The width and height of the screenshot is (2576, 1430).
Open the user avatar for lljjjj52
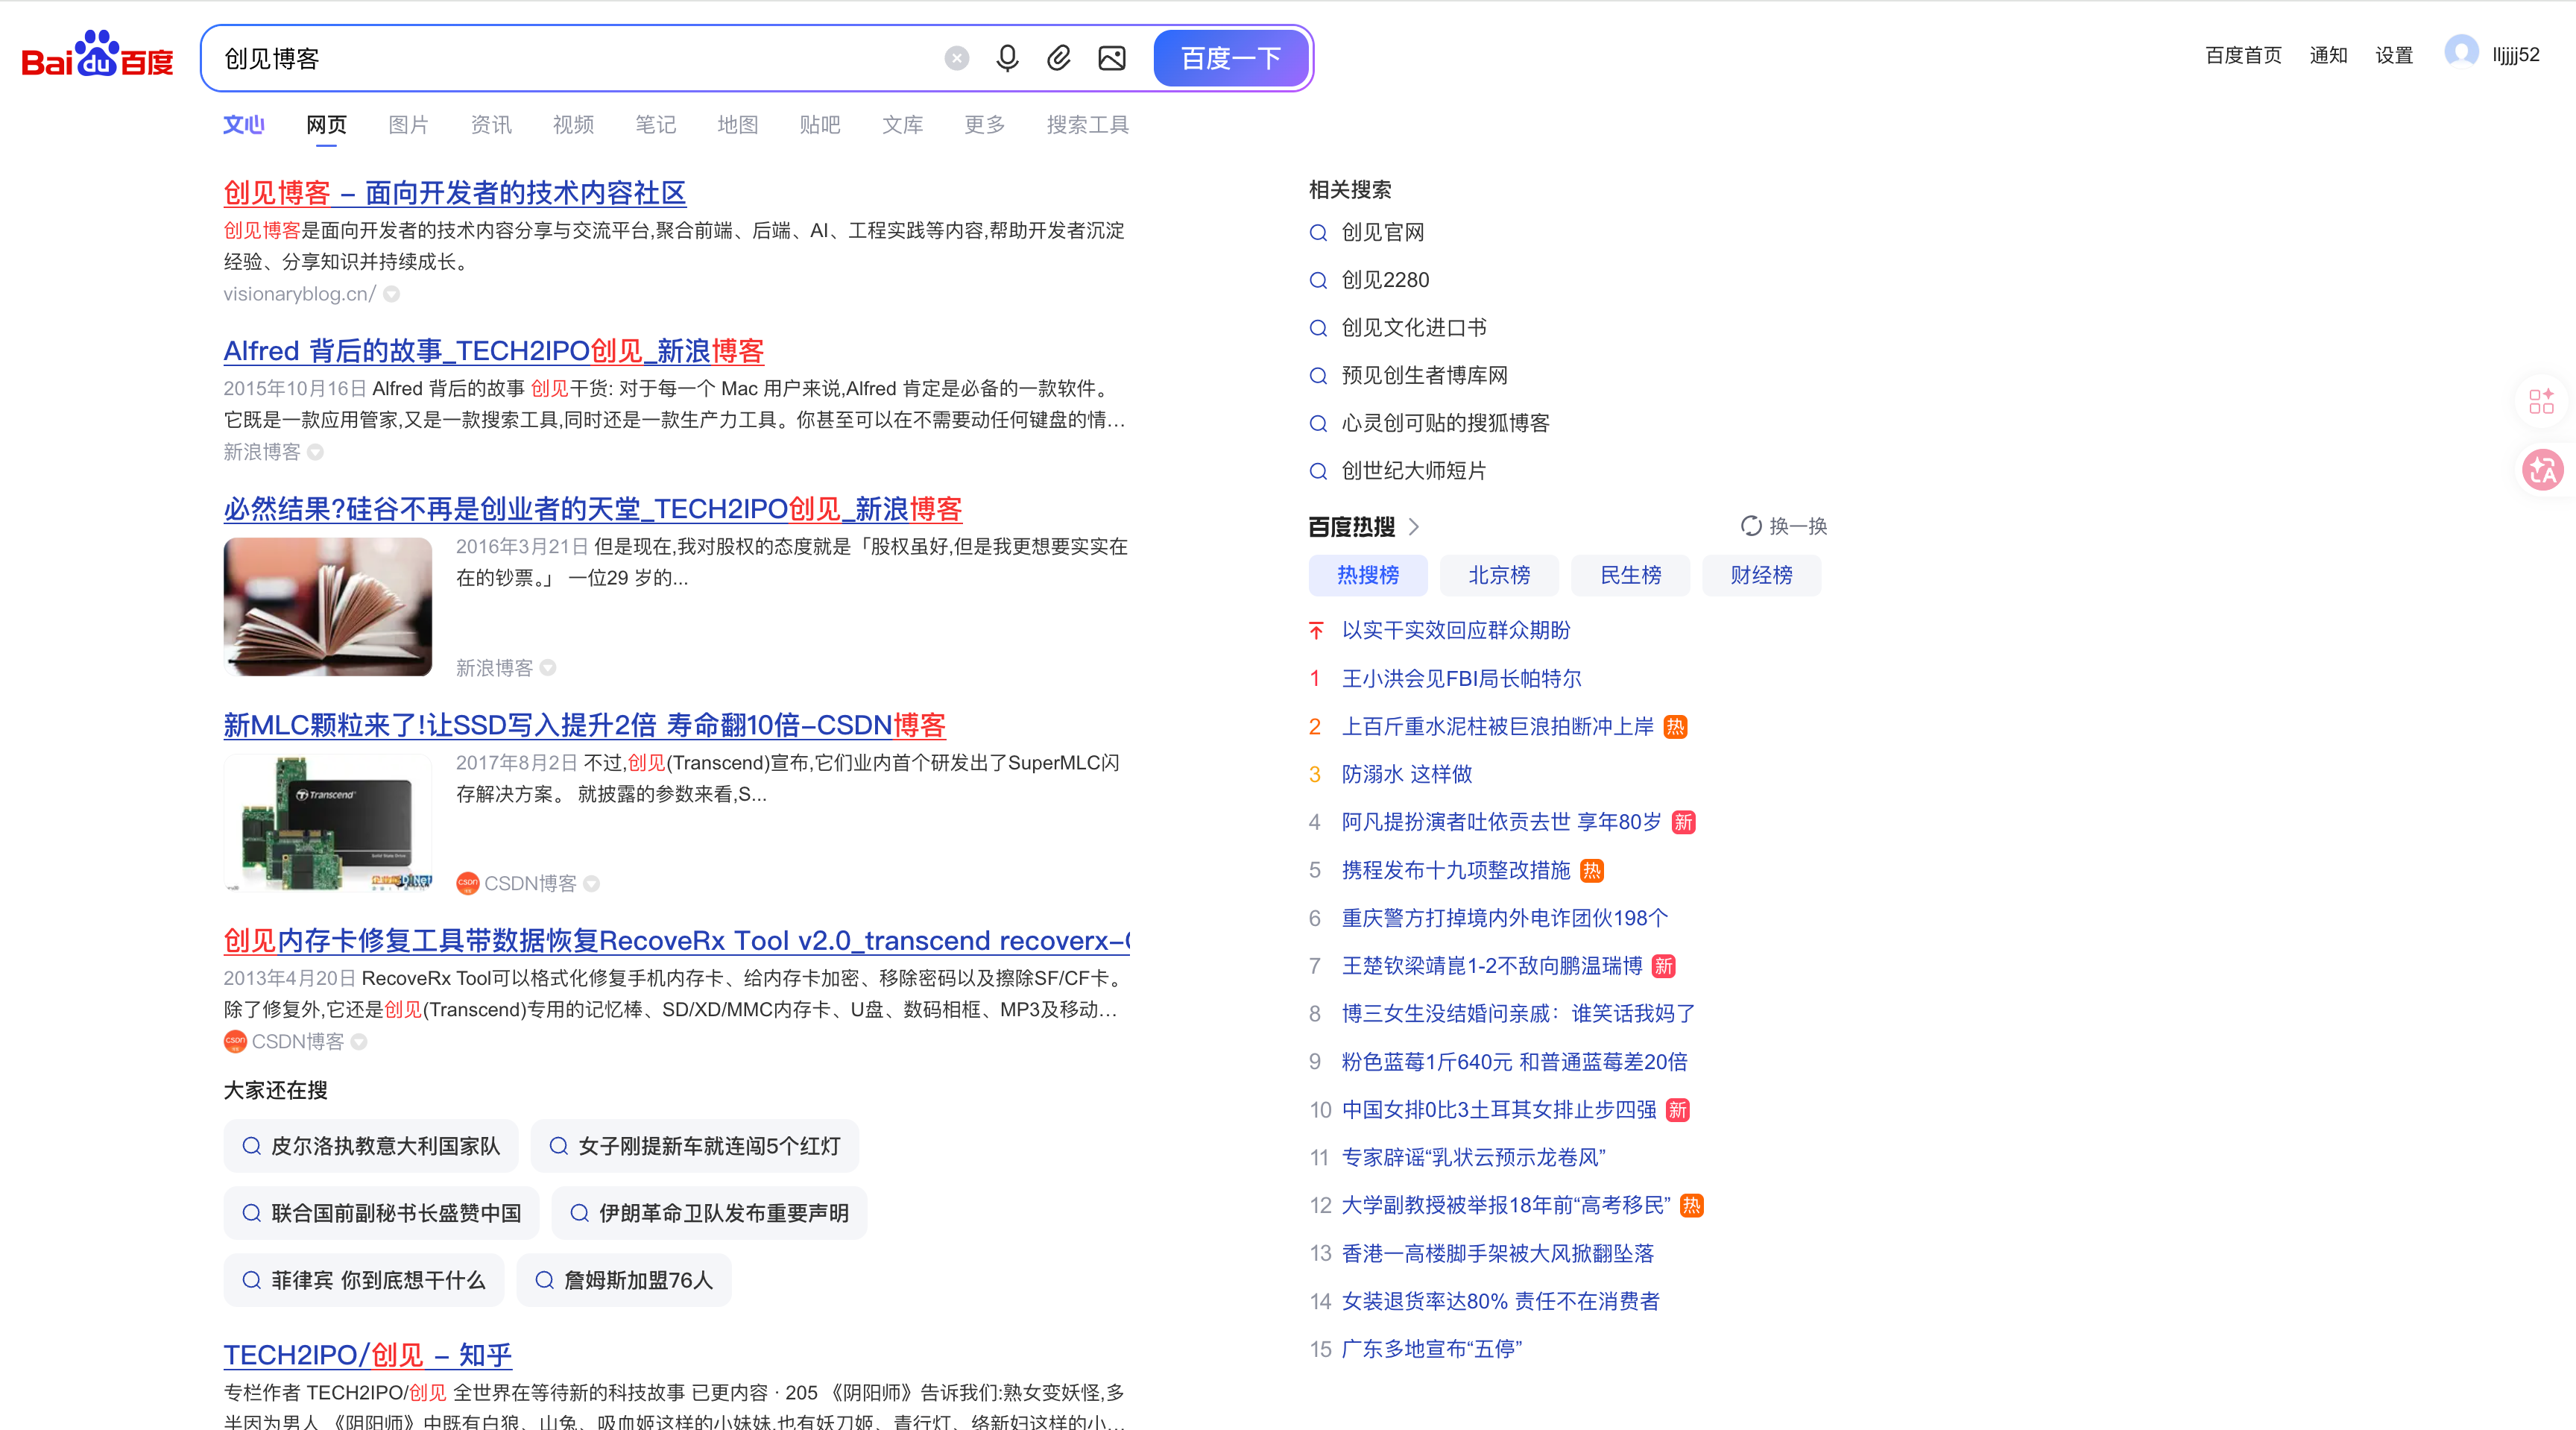2461,53
